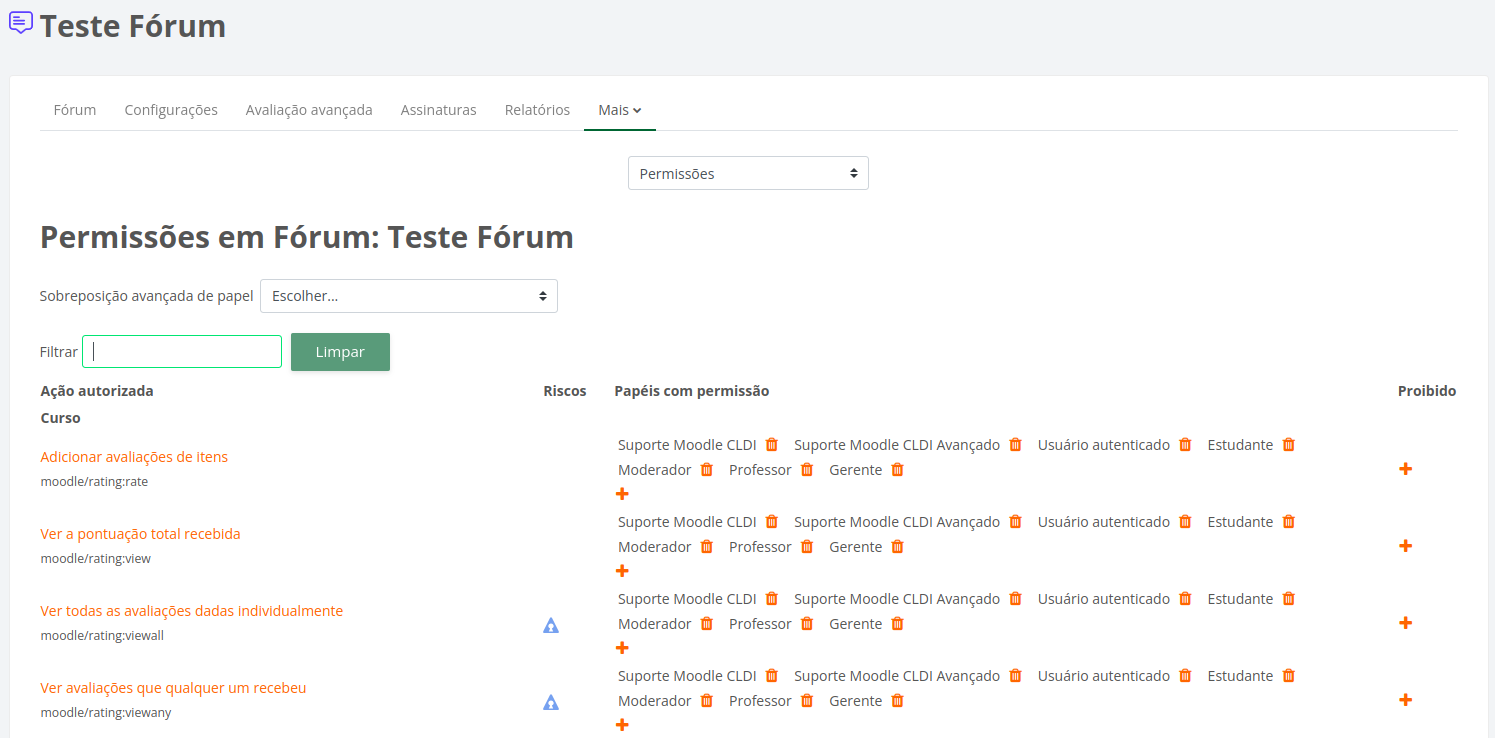The width and height of the screenshot is (1495, 738).
Task: Open the Permissões dropdown selector
Action: (x=748, y=173)
